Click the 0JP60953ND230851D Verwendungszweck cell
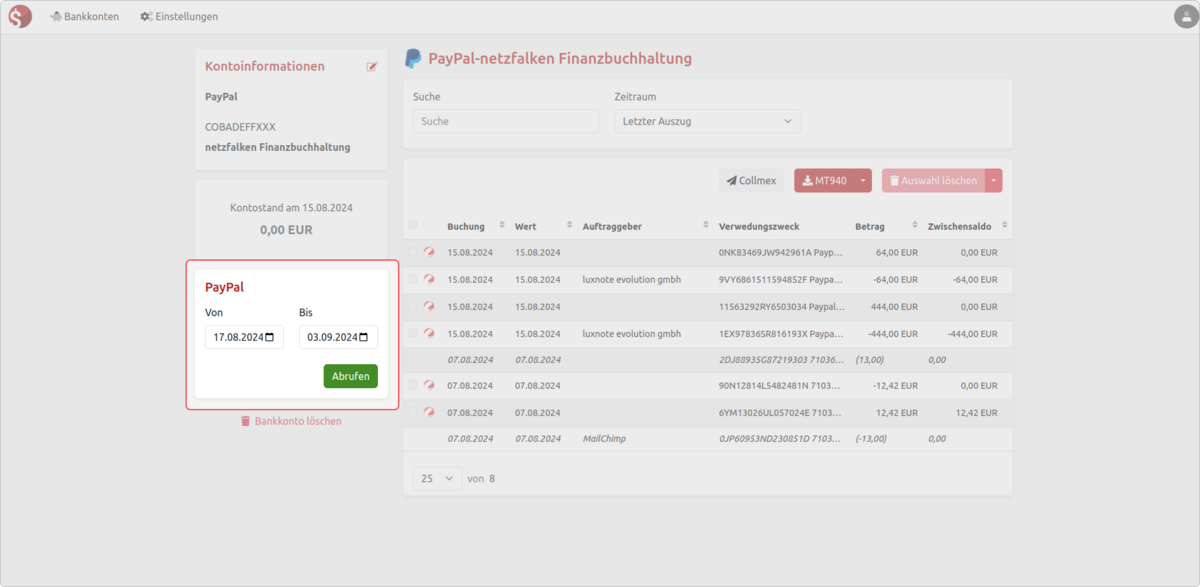Viewport: 1200px width, 587px height. click(x=781, y=438)
